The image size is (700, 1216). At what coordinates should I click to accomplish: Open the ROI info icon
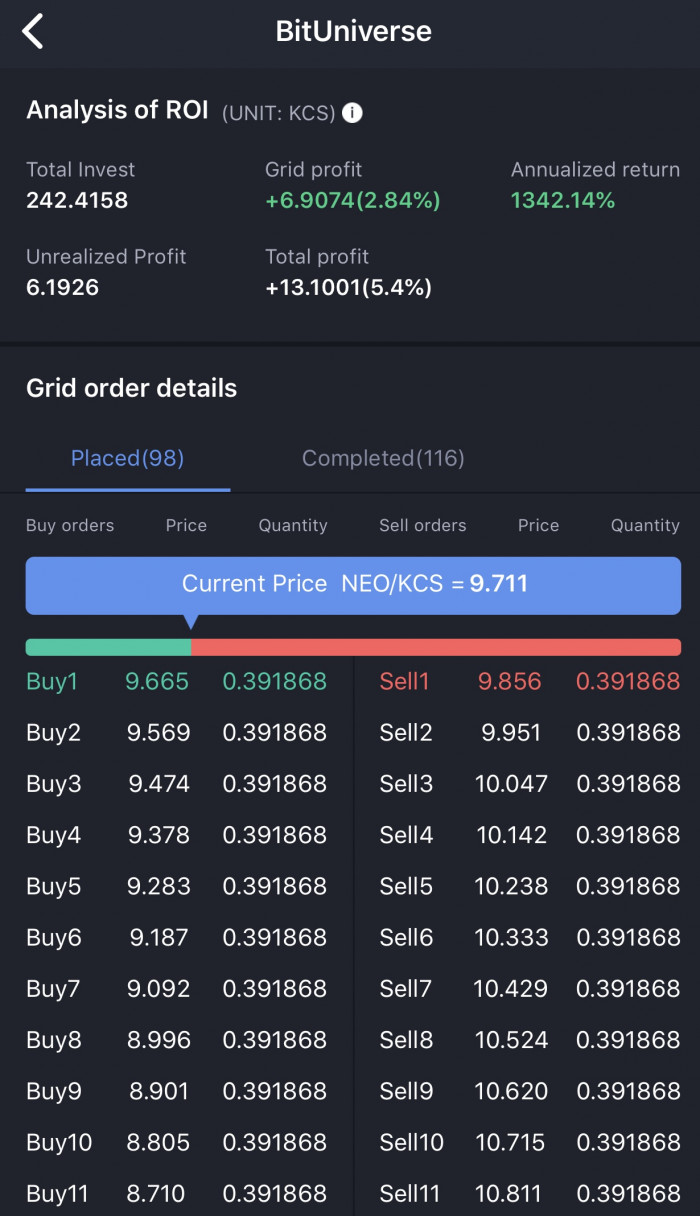(x=352, y=113)
